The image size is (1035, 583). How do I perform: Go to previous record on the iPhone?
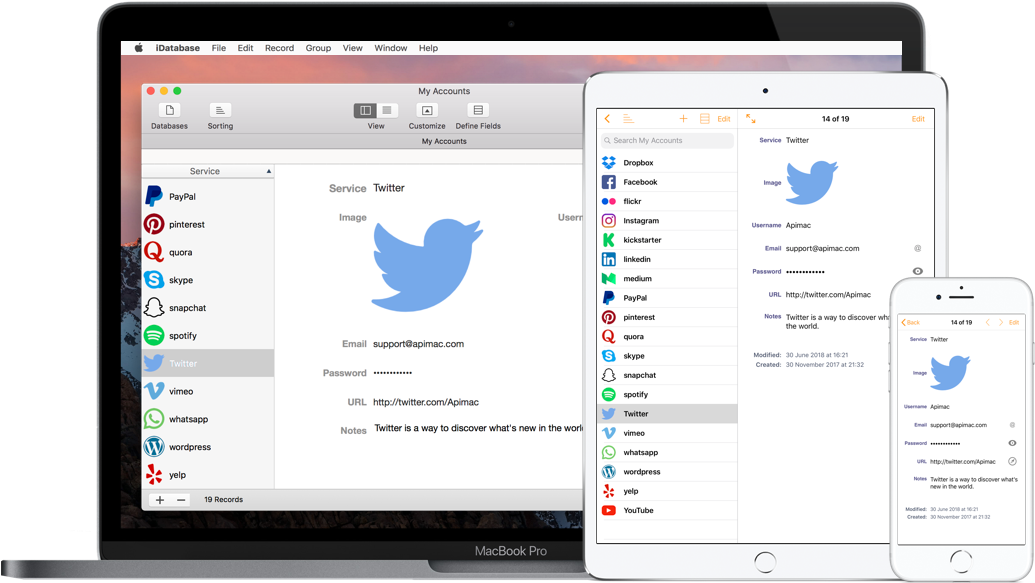987,322
